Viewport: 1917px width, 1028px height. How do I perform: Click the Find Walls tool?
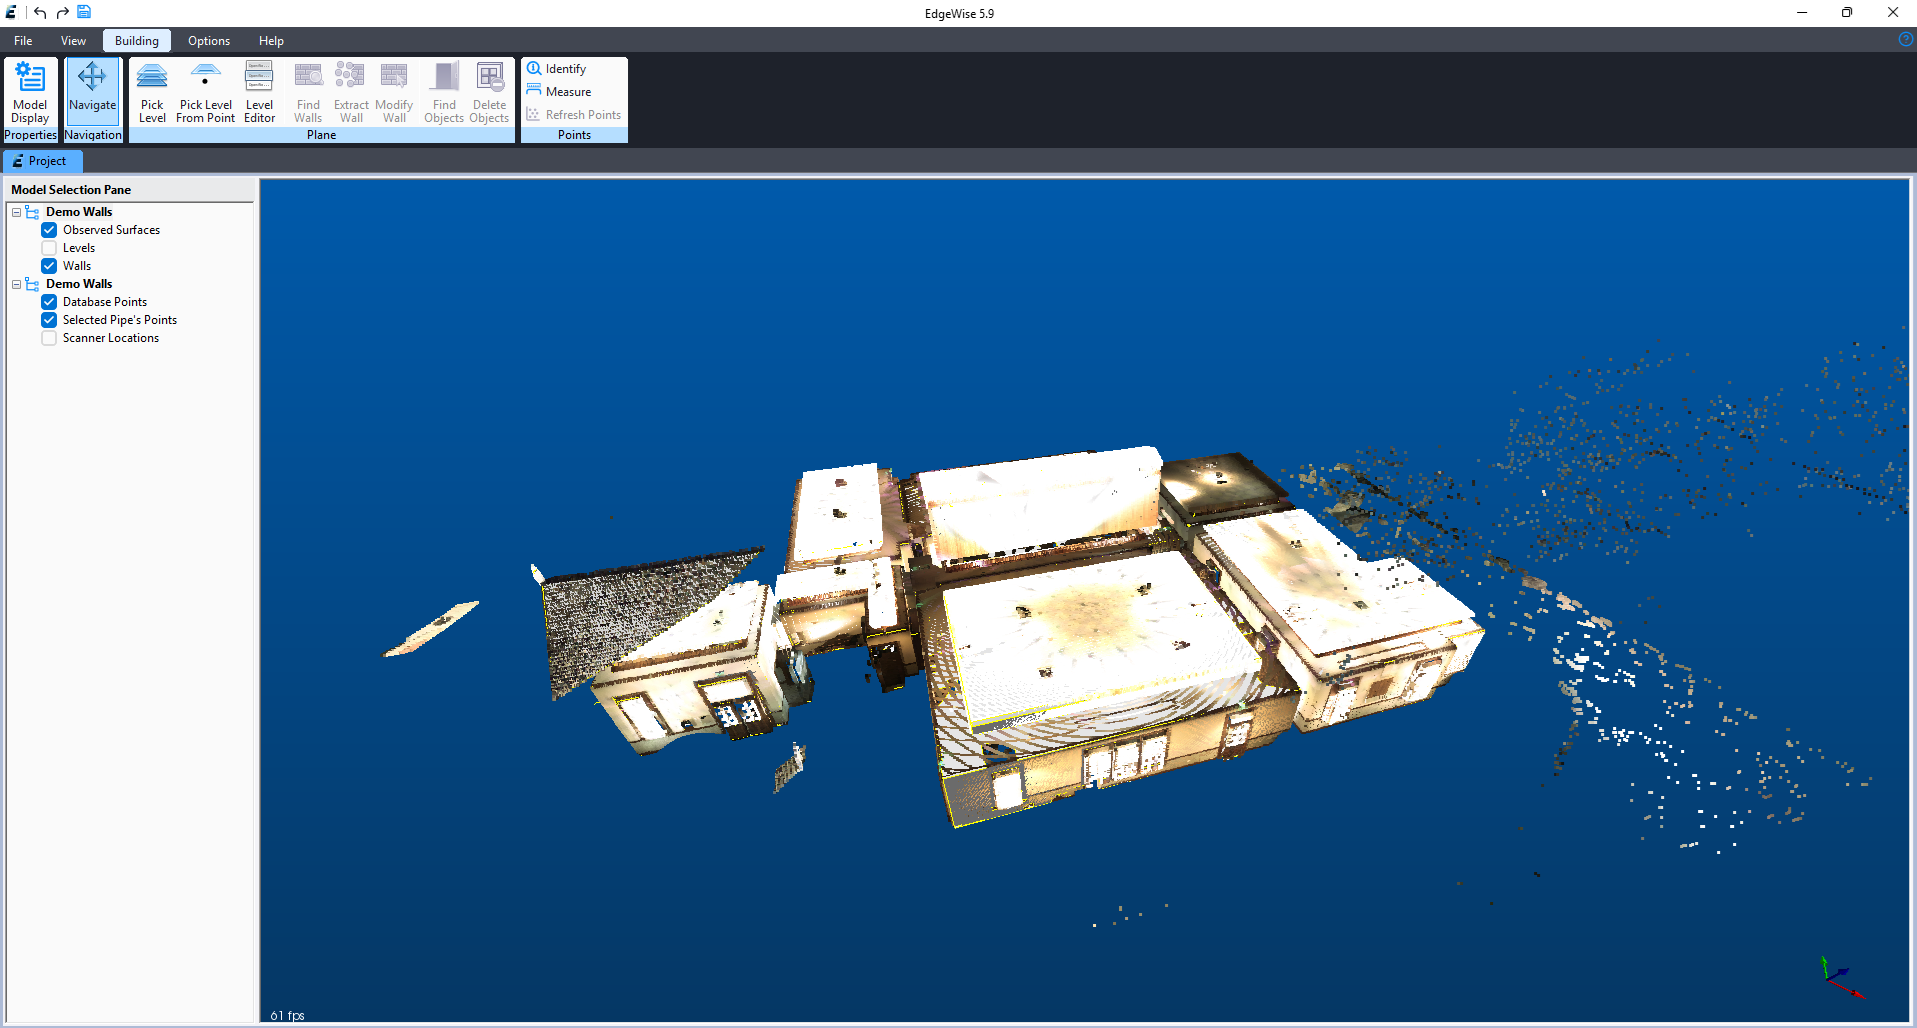click(308, 92)
